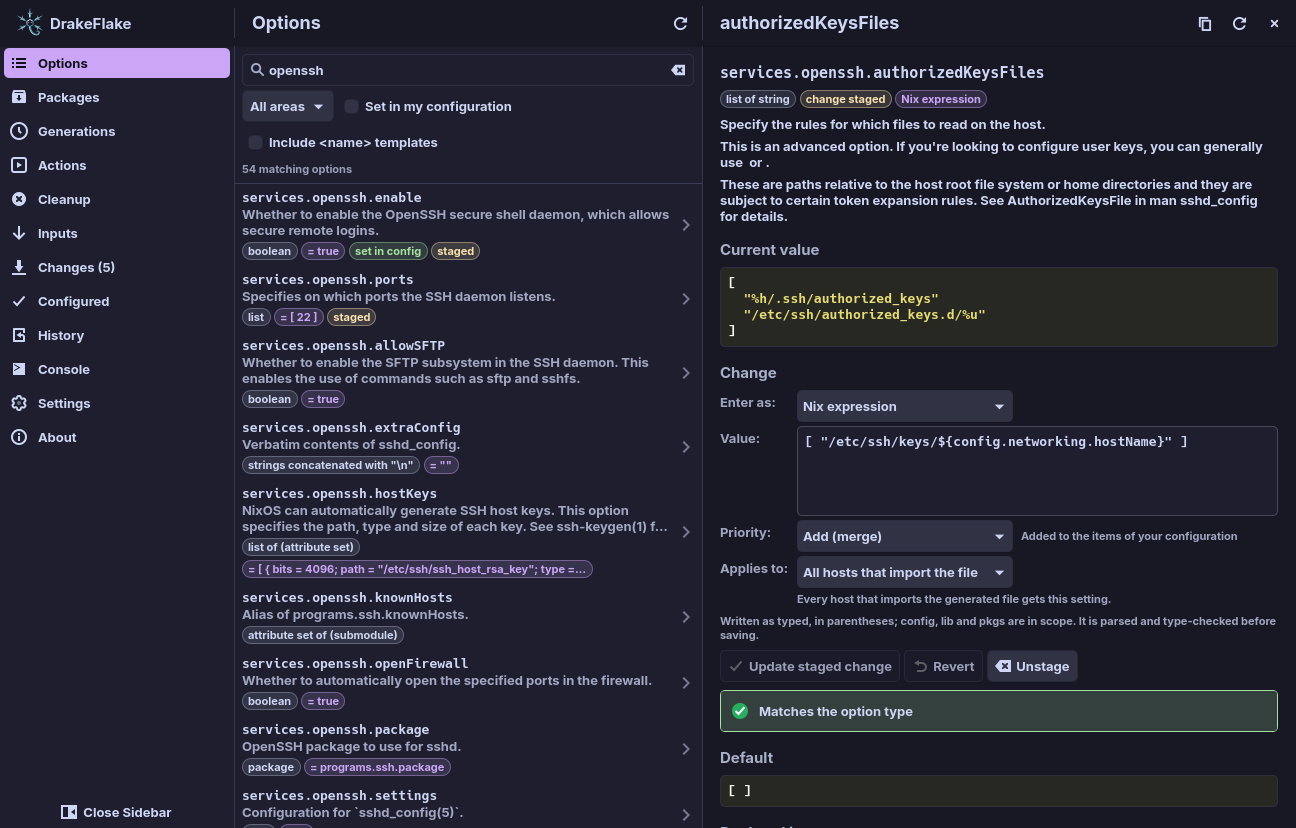
Task: Close the authorizedKeysFiles detail panel
Action: tap(1274, 23)
